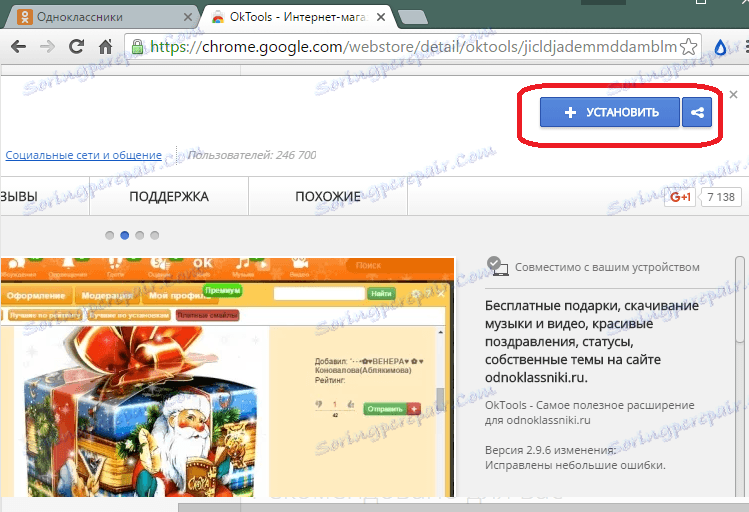Open the browser home page icon
This screenshot has height=512, width=749.
[105, 46]
